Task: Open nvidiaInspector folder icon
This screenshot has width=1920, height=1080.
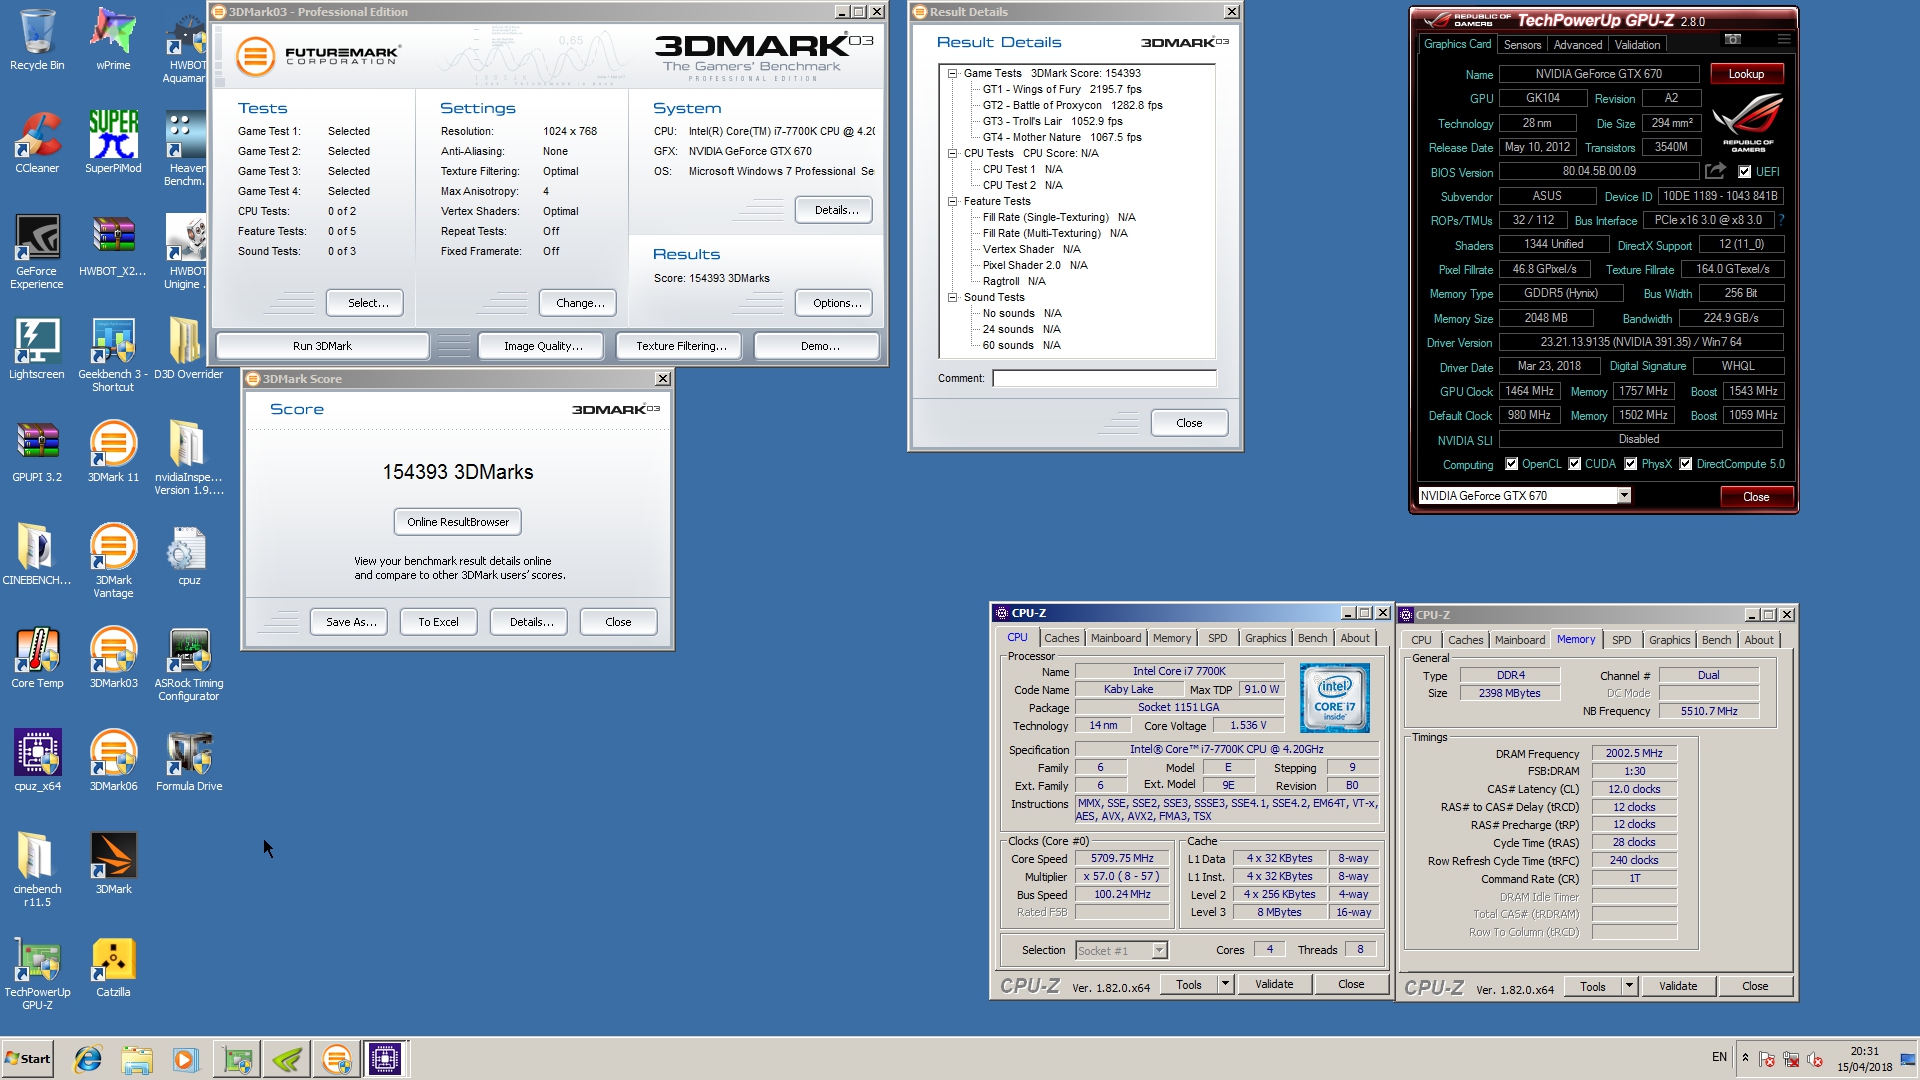Action: (188, 458)
